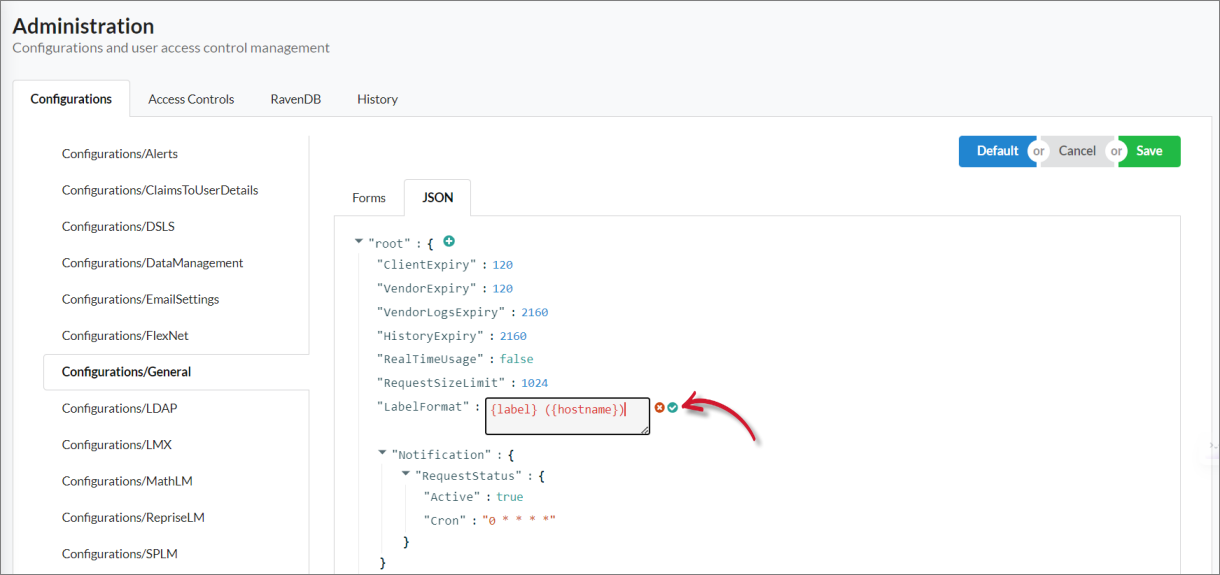Click the ClientExpiry value 120

tap(502, 265)
